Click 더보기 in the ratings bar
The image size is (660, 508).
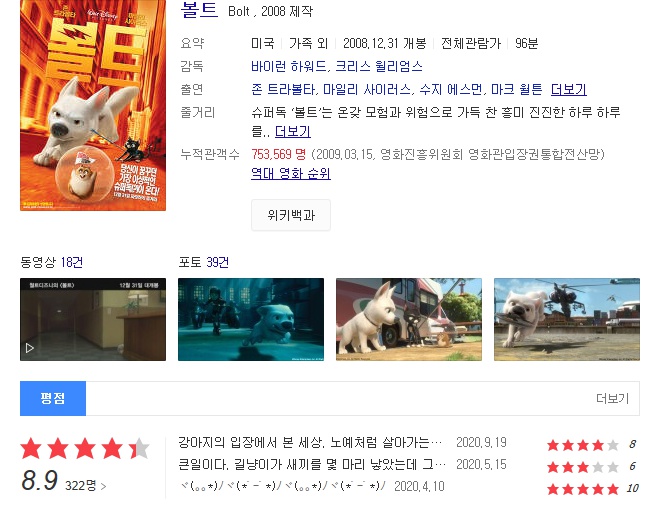pyautogui.click(x=612, y=399)
